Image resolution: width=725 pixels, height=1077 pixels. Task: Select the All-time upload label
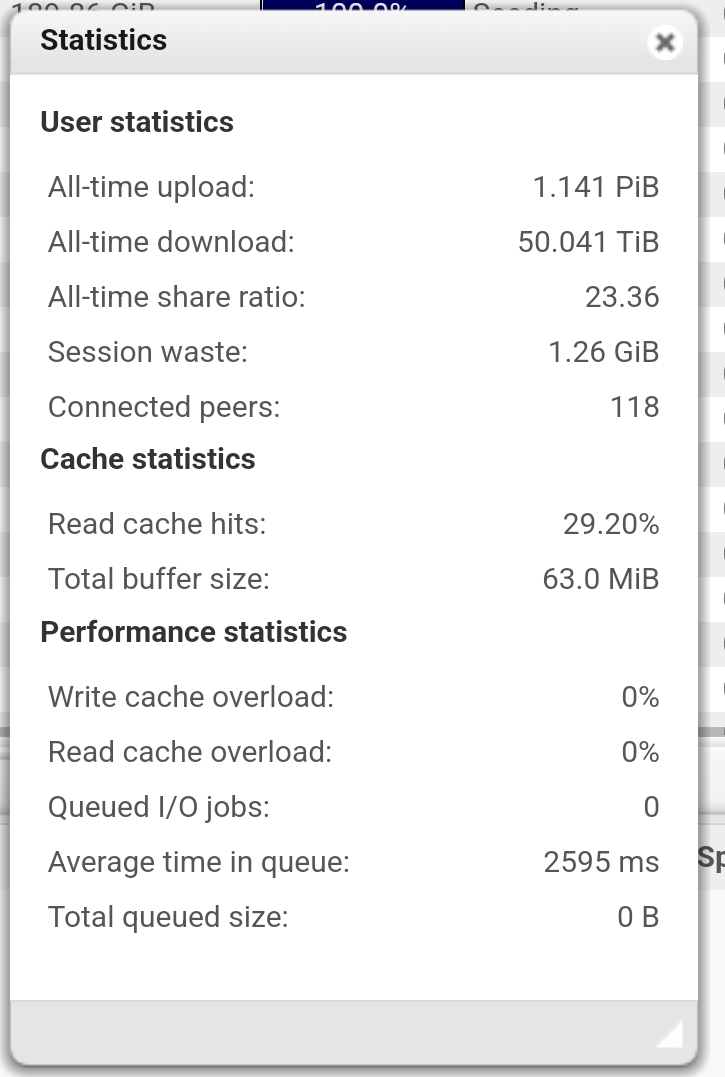[151, 187]
